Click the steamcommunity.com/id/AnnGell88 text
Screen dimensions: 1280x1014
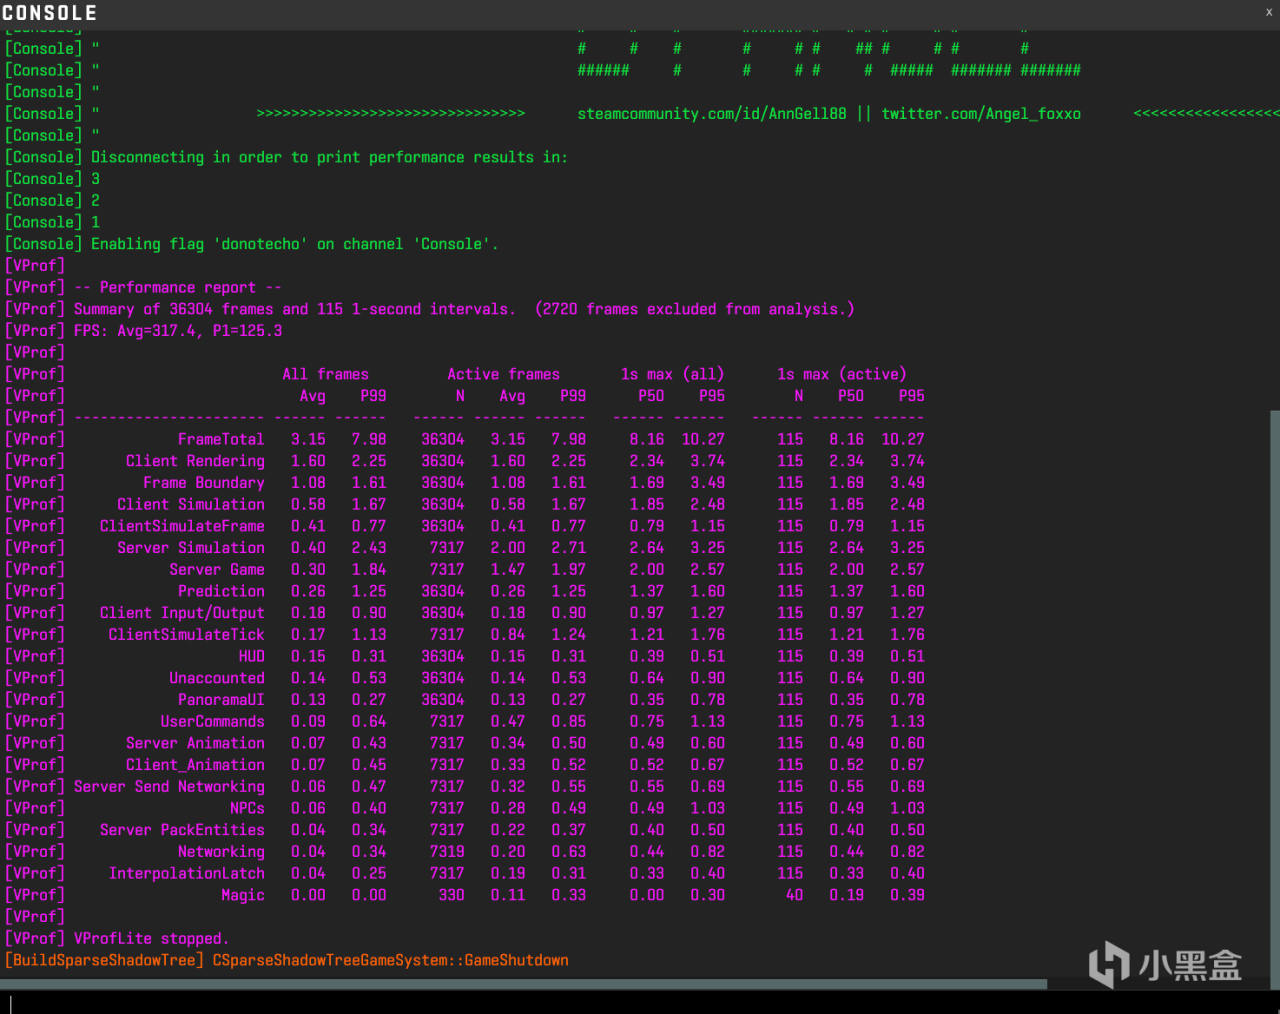[x=712, y=114]
